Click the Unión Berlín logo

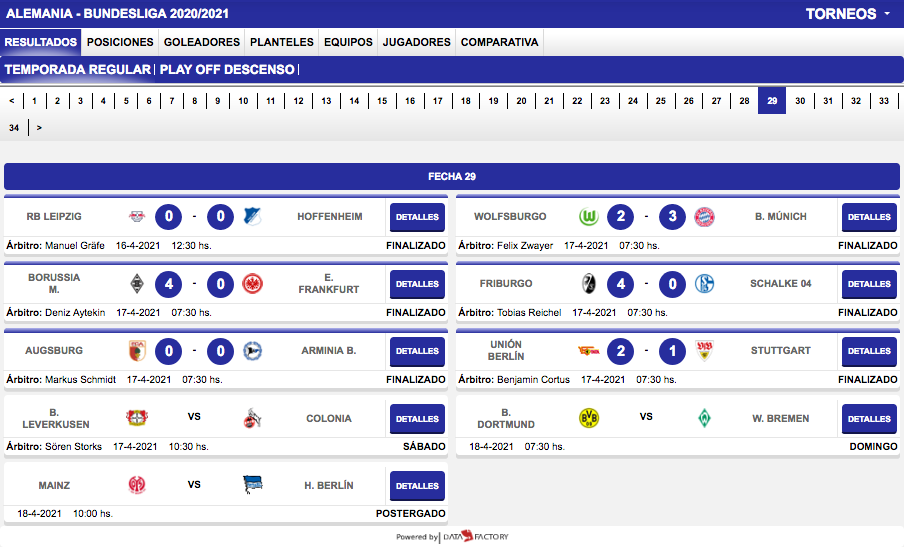point(589,350)
